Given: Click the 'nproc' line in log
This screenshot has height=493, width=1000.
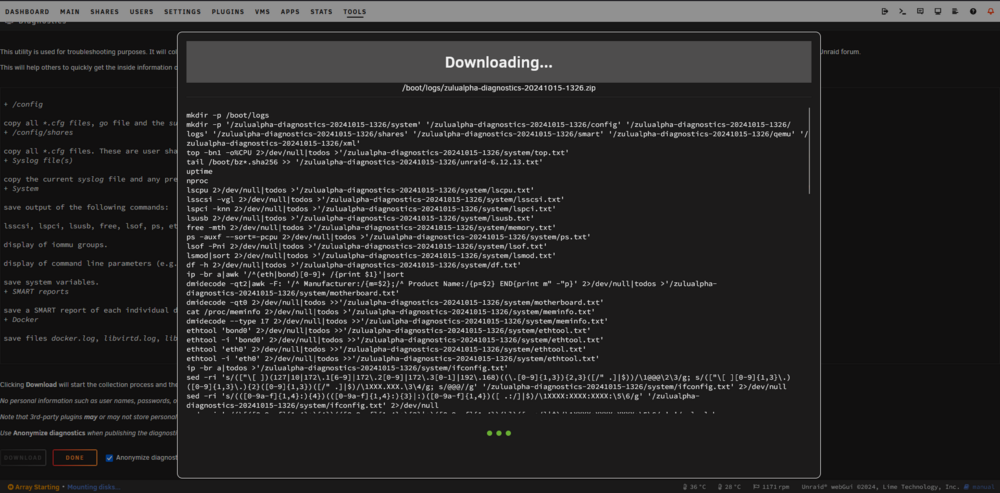Looking at the screenshot, I should click(x=195, y=181).
